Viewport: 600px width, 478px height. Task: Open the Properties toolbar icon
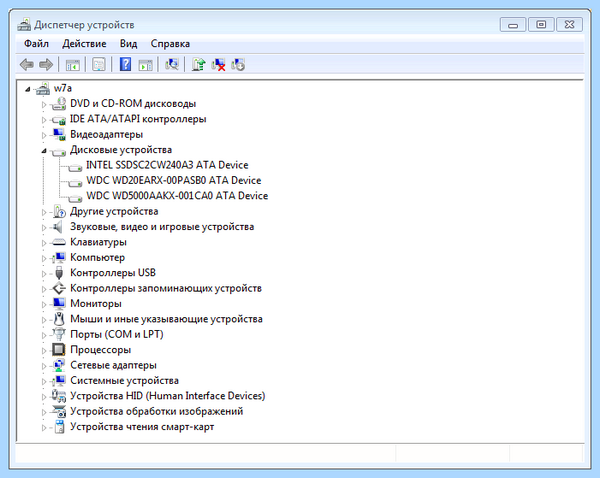(x=99, y=65)
